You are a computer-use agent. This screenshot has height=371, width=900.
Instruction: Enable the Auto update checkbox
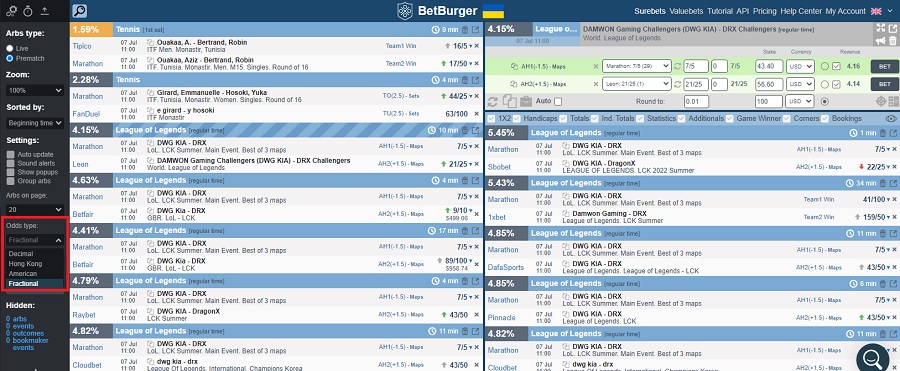pyautogui.click(x=10, y=154)
